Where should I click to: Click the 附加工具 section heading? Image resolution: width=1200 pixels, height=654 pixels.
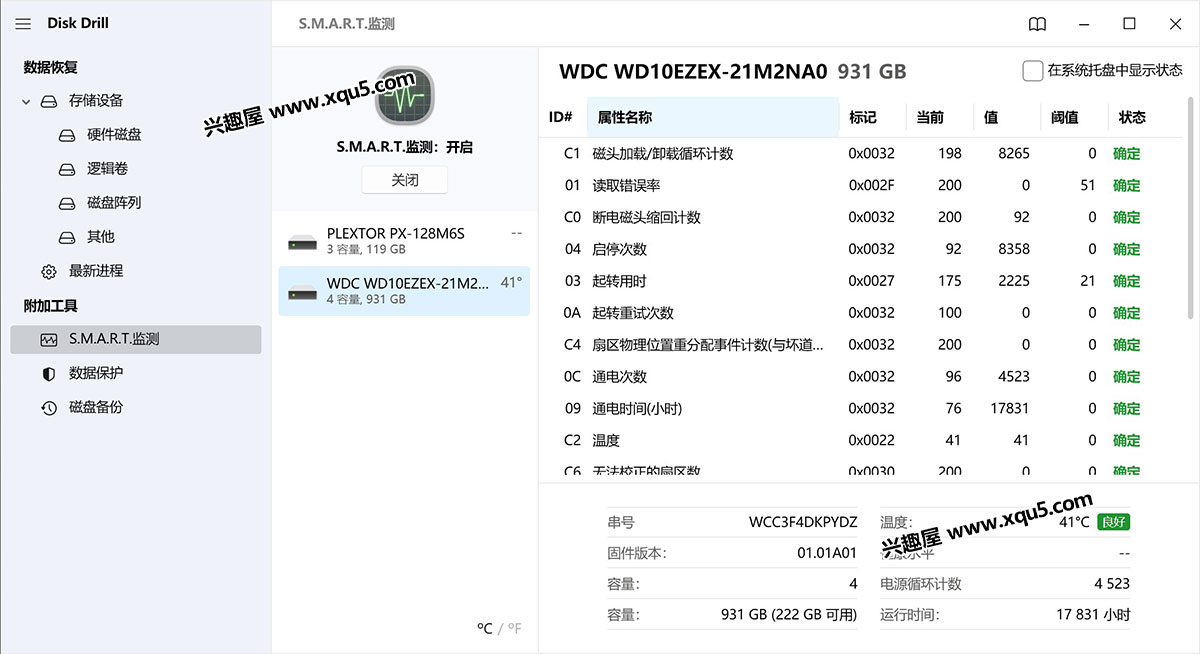pos(50,306)
